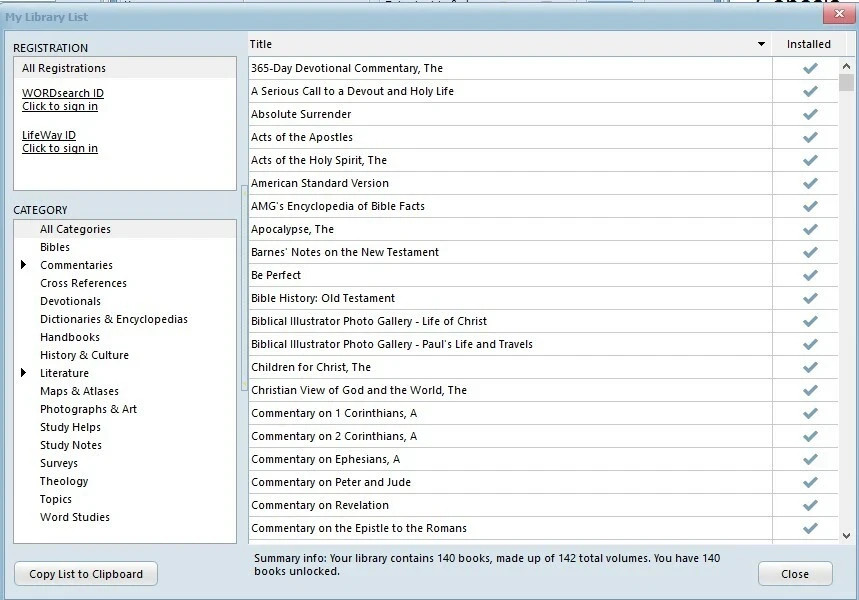Click the Title column sort arrow

763,44
